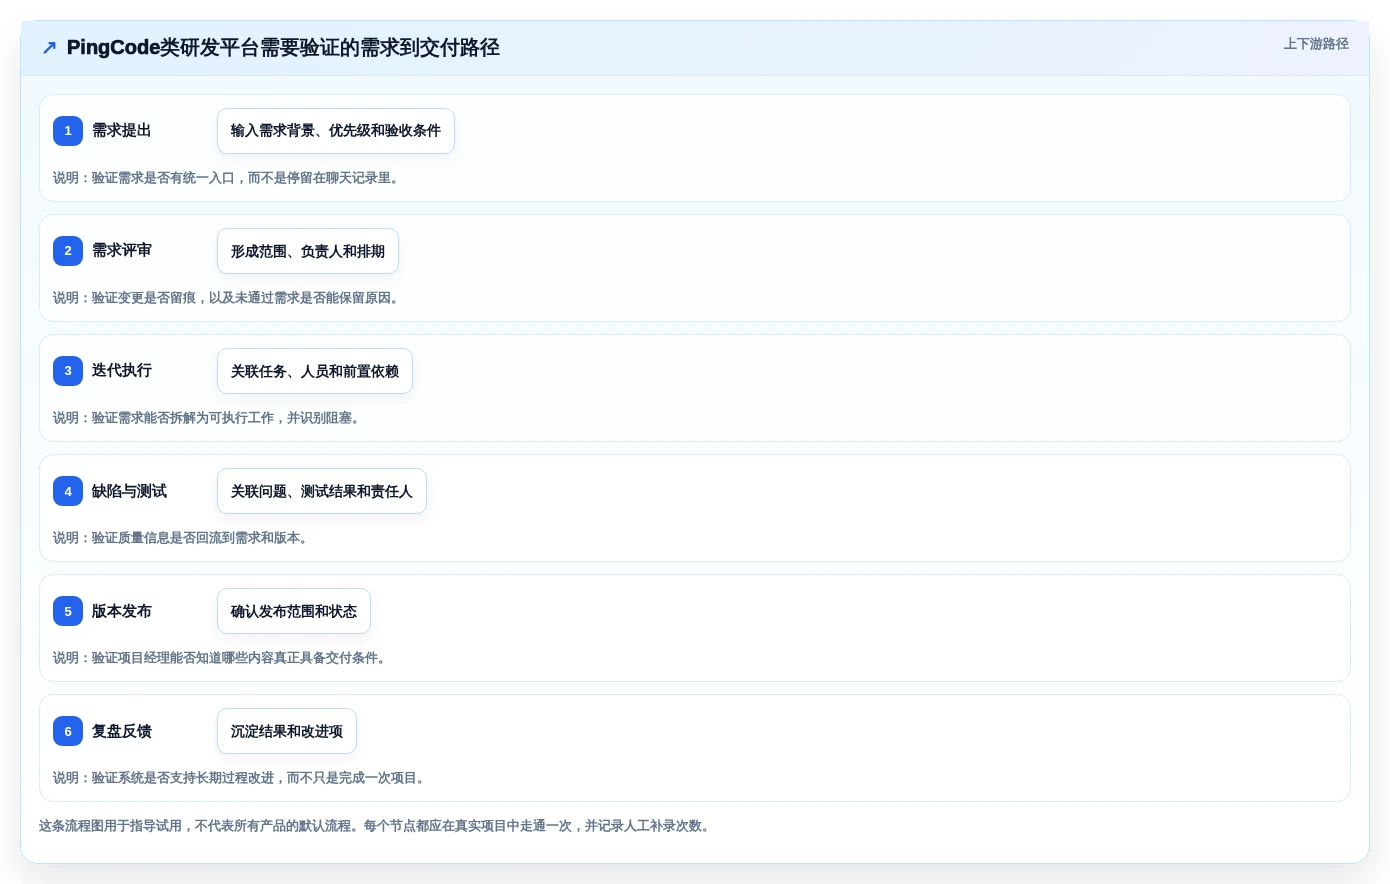
Task: Click the arrow icon beside PingCode title
Action: click(49, 48)
